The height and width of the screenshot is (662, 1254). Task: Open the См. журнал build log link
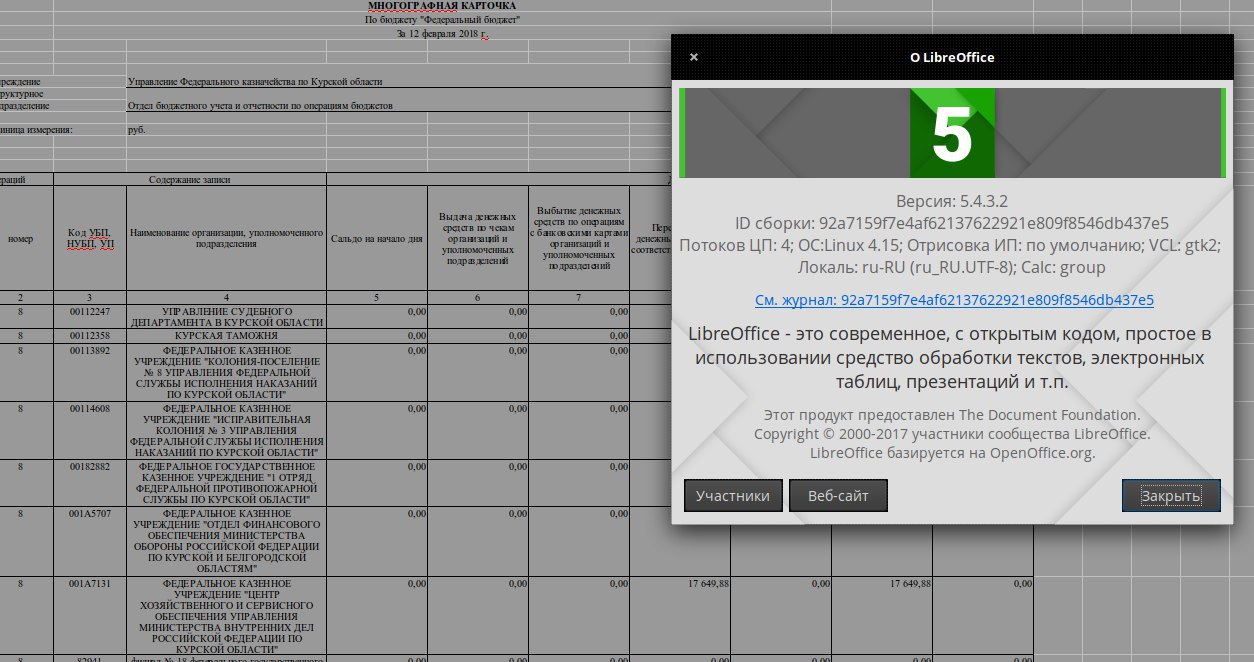pyautogui.click(x=954, y=299)
